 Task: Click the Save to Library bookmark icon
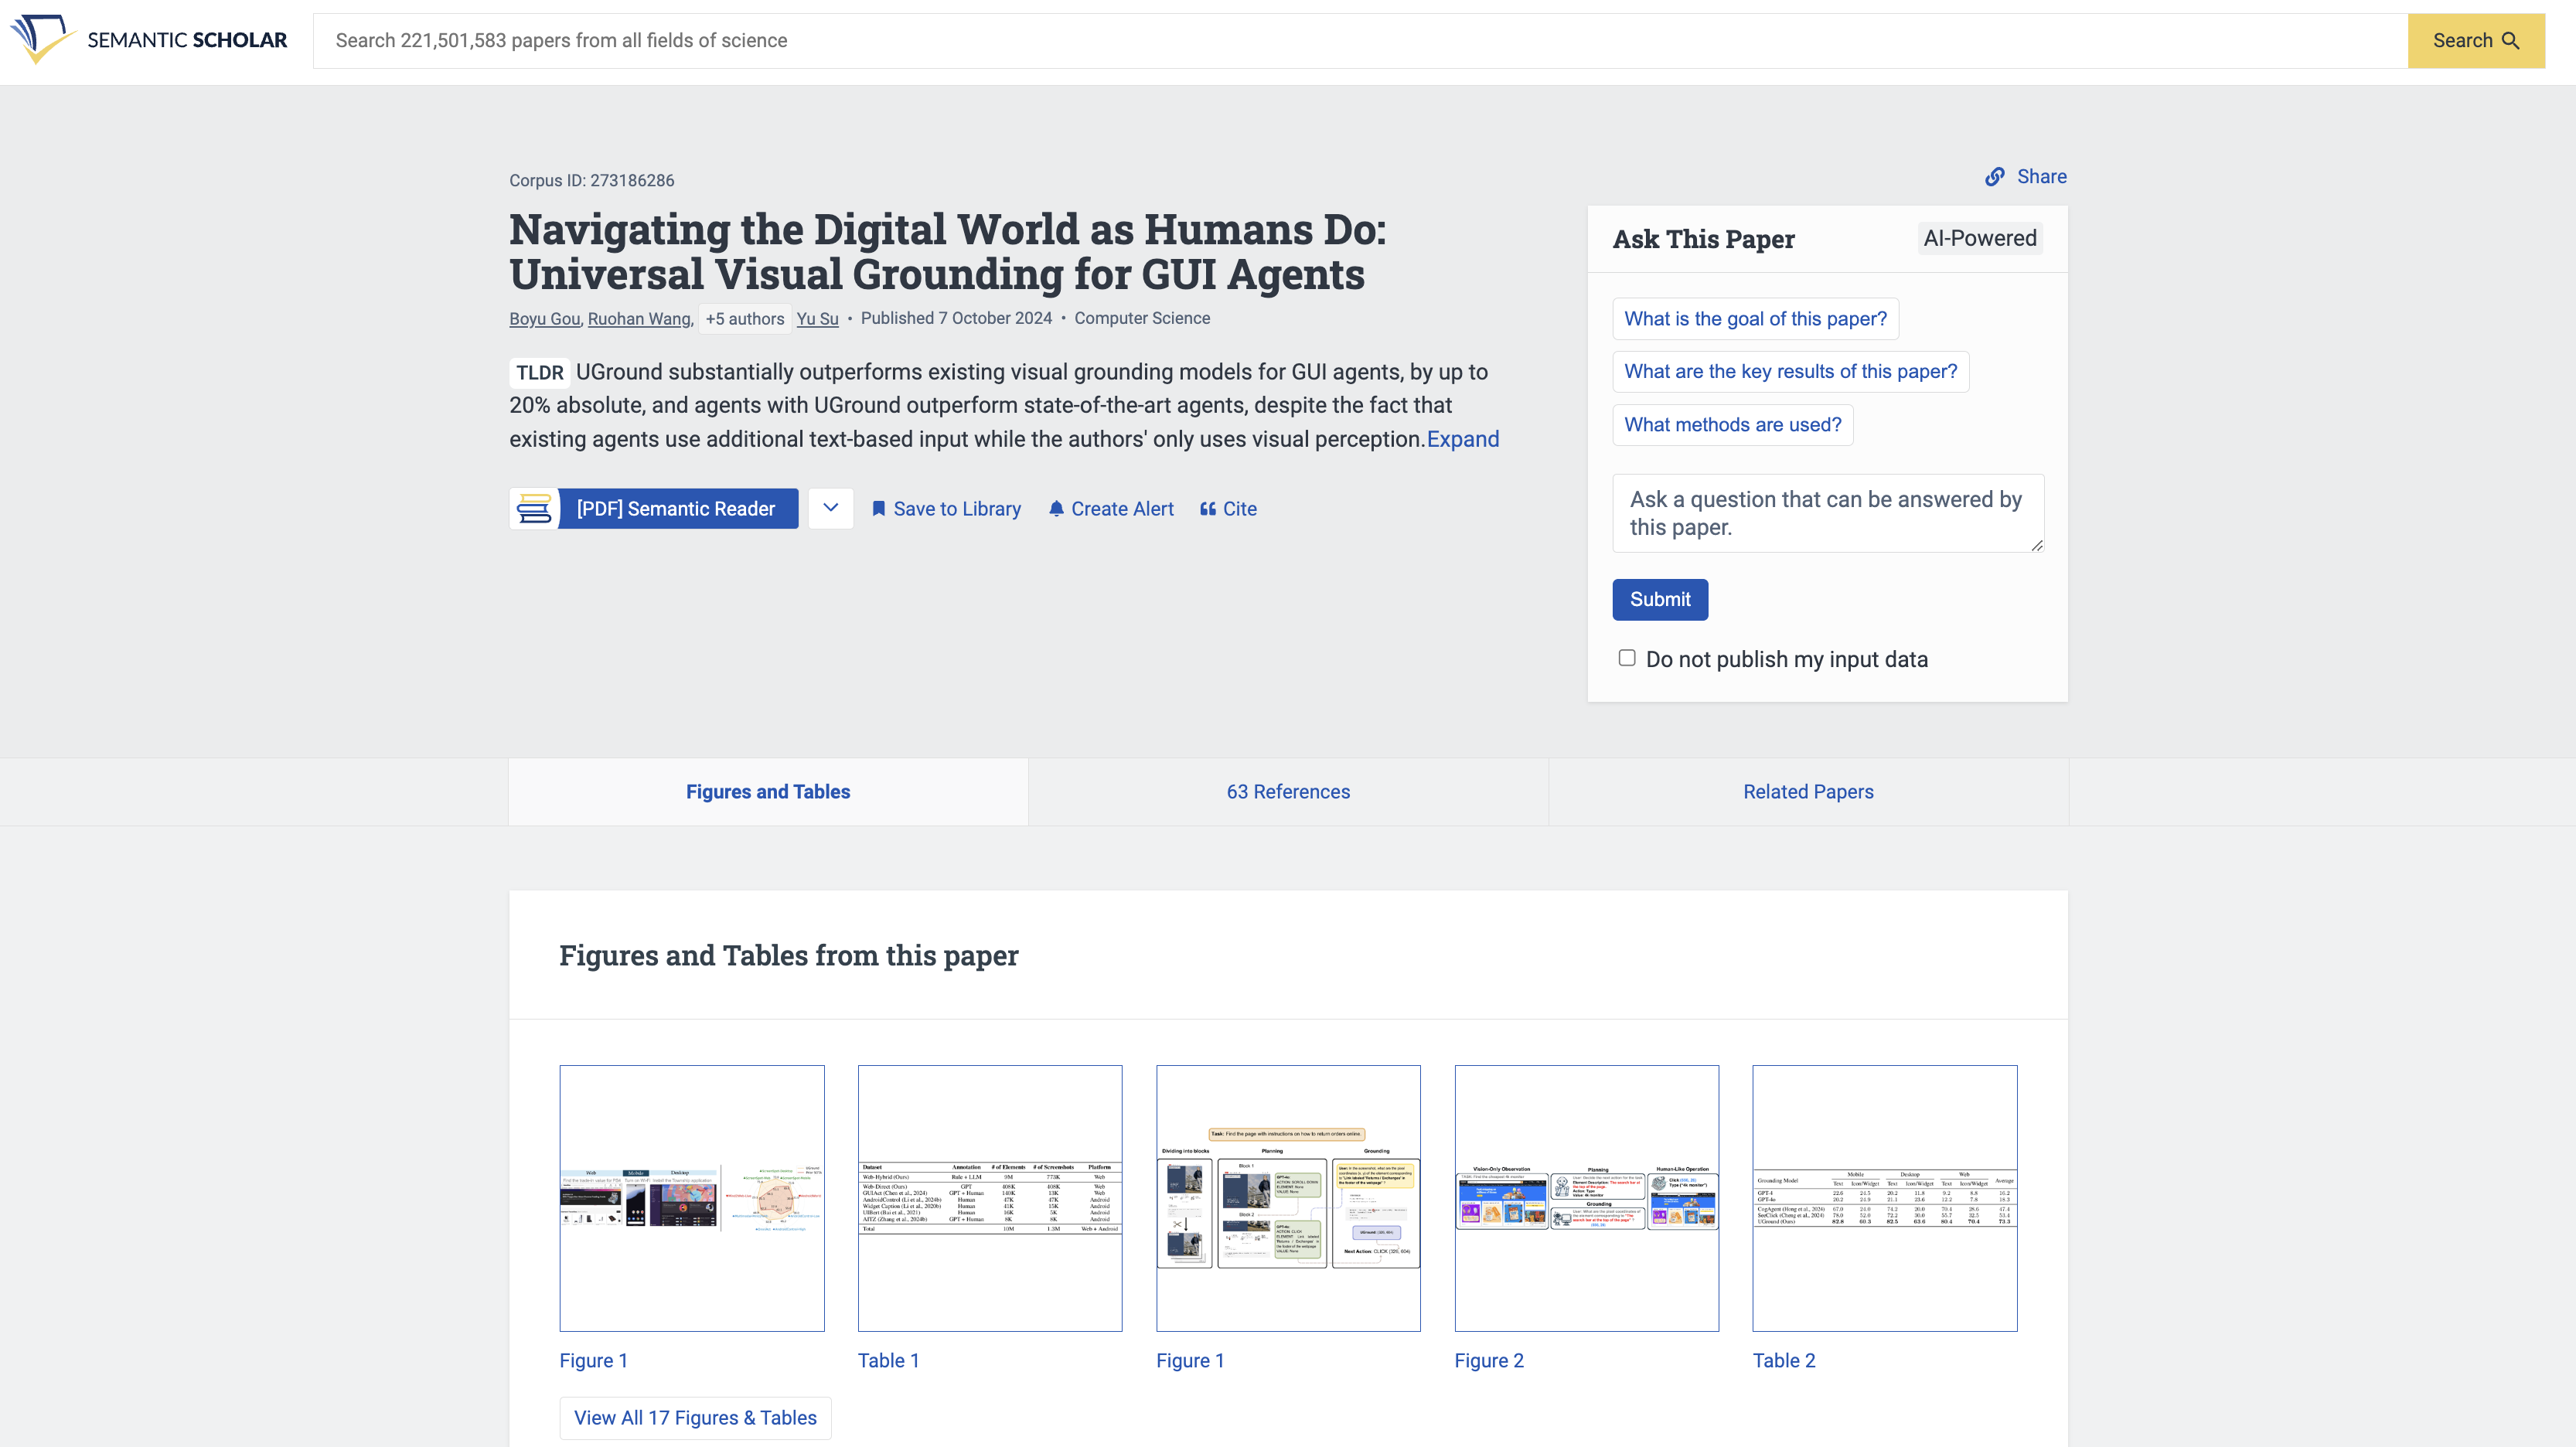(x=878, y=509)
